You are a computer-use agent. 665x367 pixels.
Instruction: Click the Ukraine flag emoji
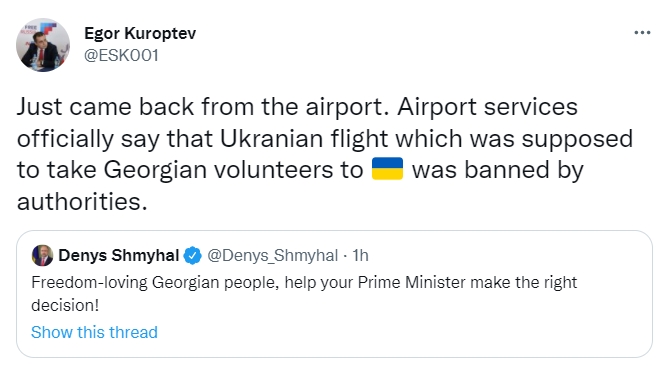[387, 169]
